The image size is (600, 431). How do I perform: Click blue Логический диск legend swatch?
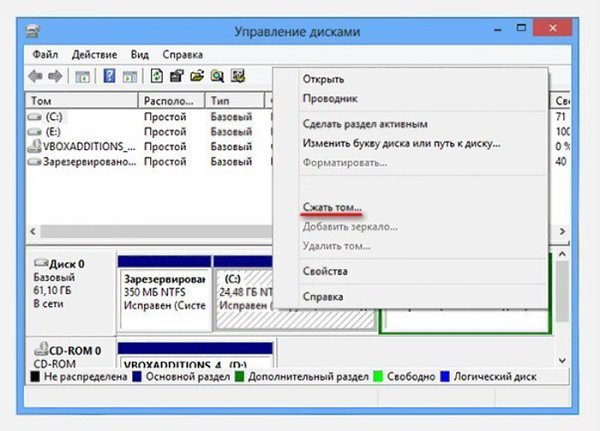(x=444, y=377)
